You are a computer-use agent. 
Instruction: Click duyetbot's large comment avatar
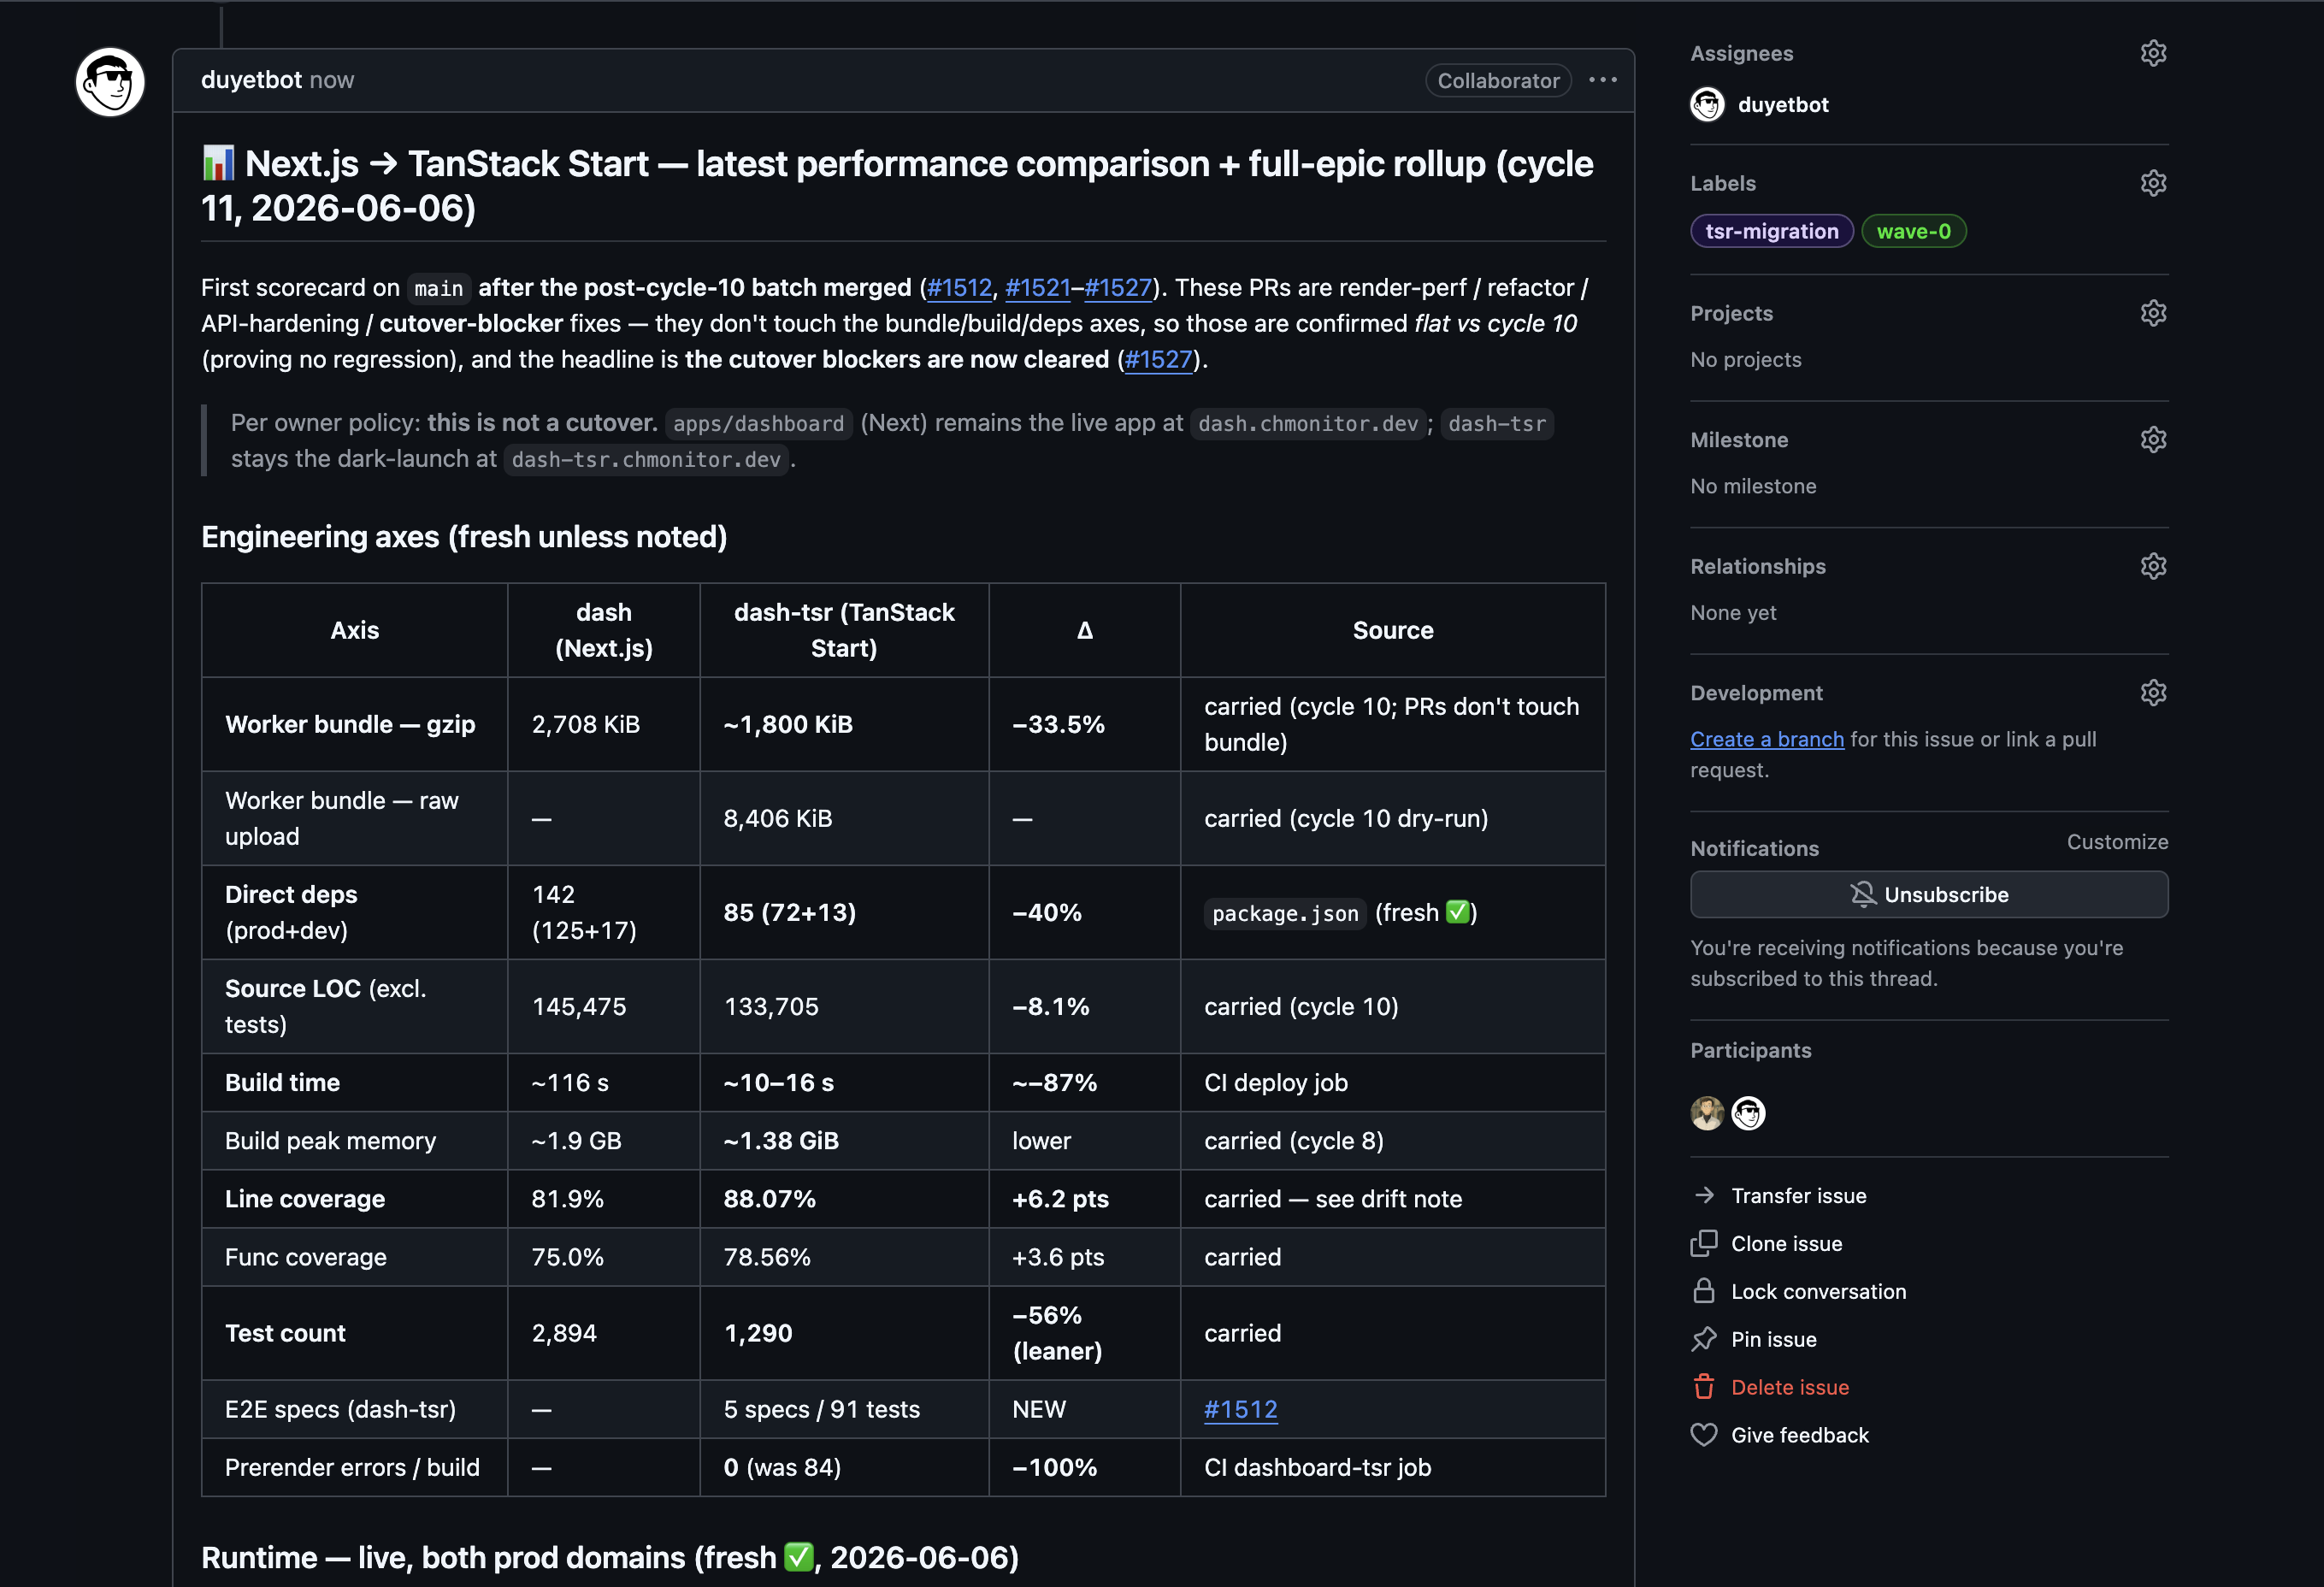click(110, 82)
